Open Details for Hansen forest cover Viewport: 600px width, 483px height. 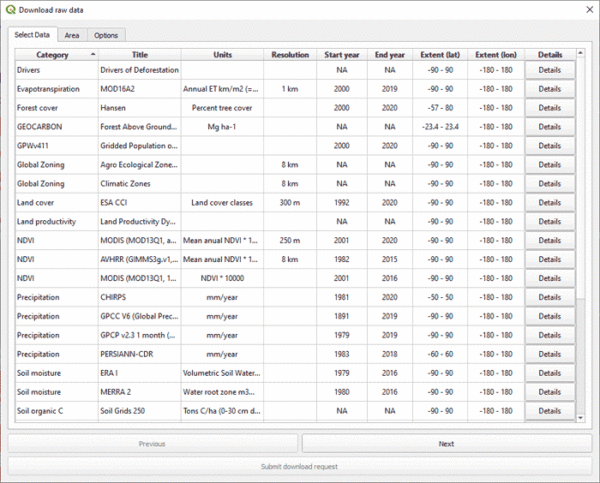click(x=550, y=108)
